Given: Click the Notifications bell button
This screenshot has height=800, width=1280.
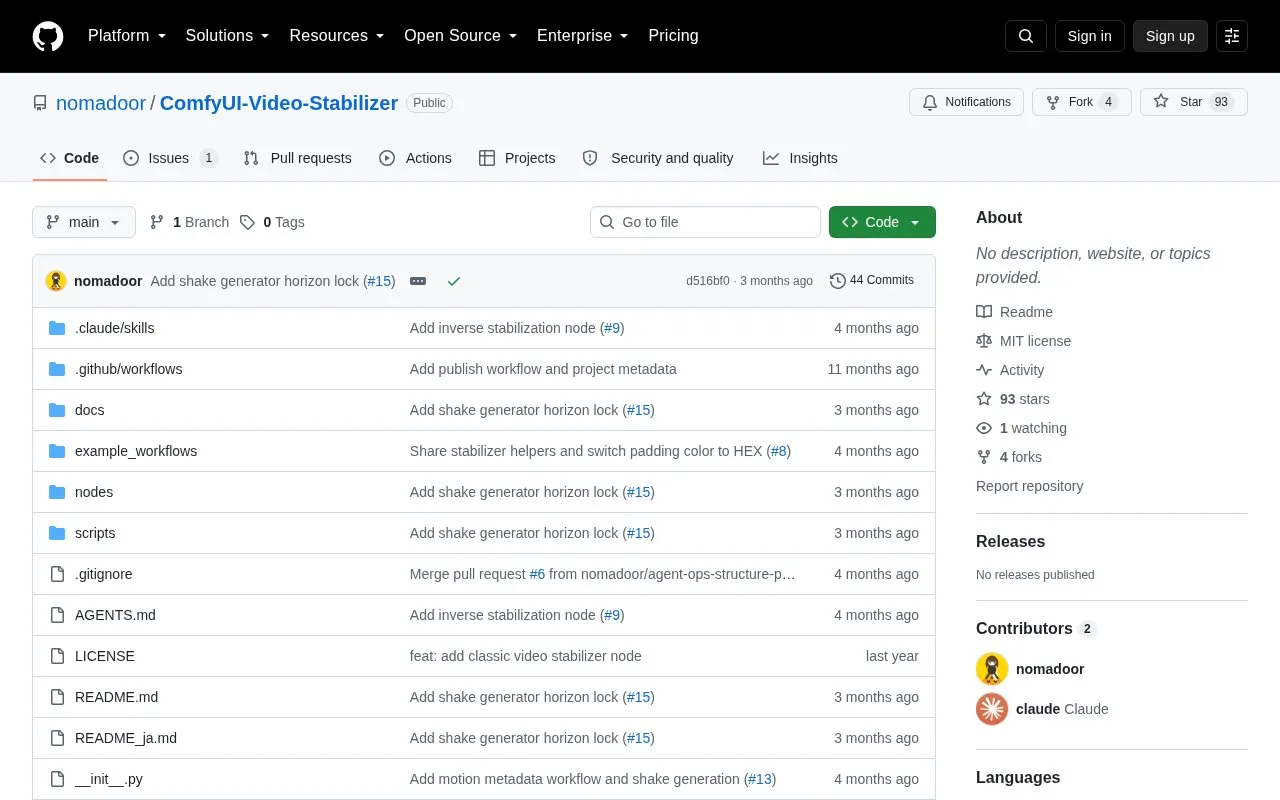Looking at the screenshot, I should click(x=966, y=102).
